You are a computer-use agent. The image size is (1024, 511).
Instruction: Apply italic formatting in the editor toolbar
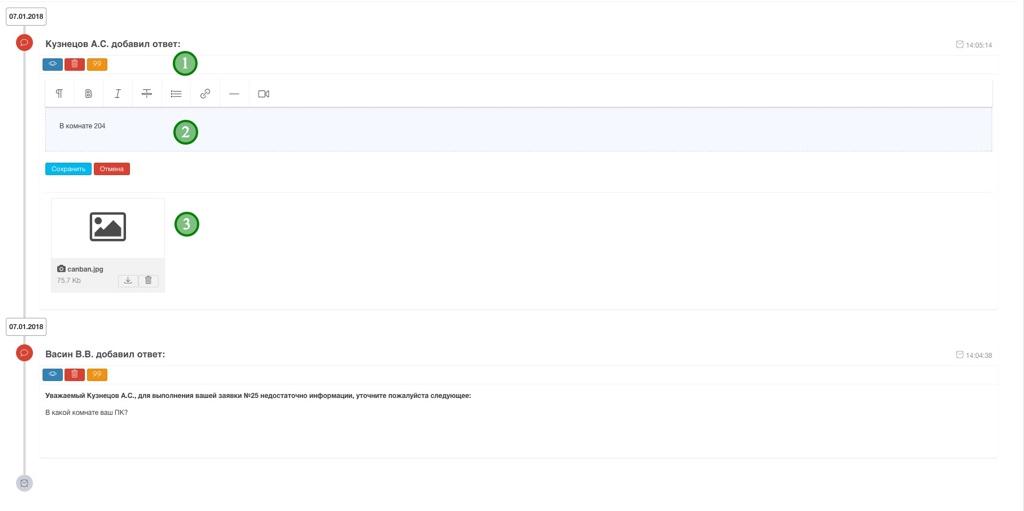click(117, 94)
